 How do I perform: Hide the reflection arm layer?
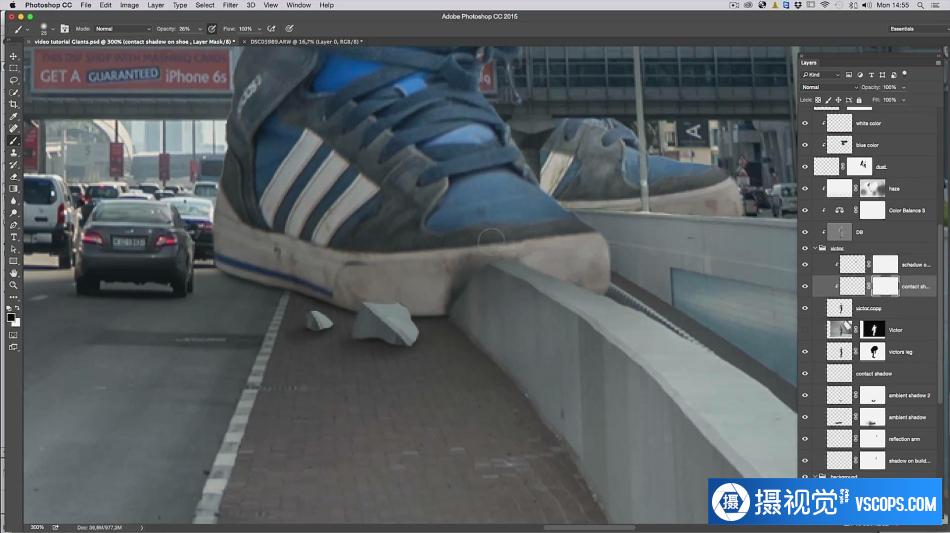[x=805, y=439]
